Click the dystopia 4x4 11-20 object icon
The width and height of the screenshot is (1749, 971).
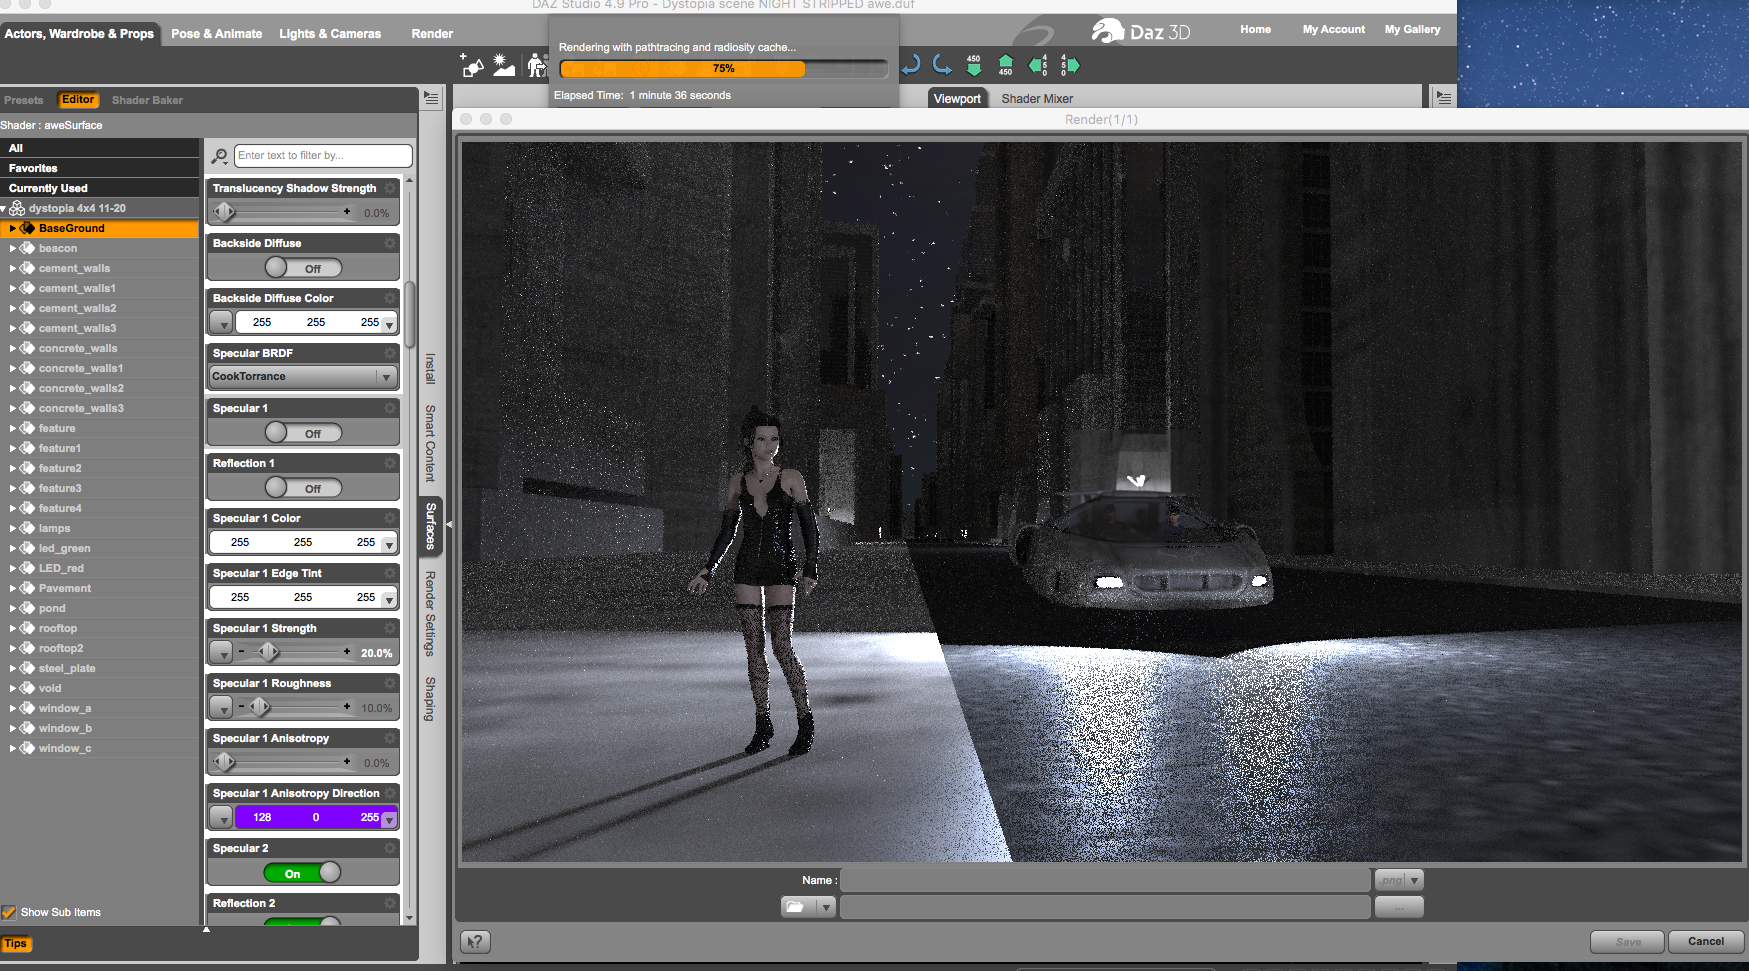click(x=17, y=208)
